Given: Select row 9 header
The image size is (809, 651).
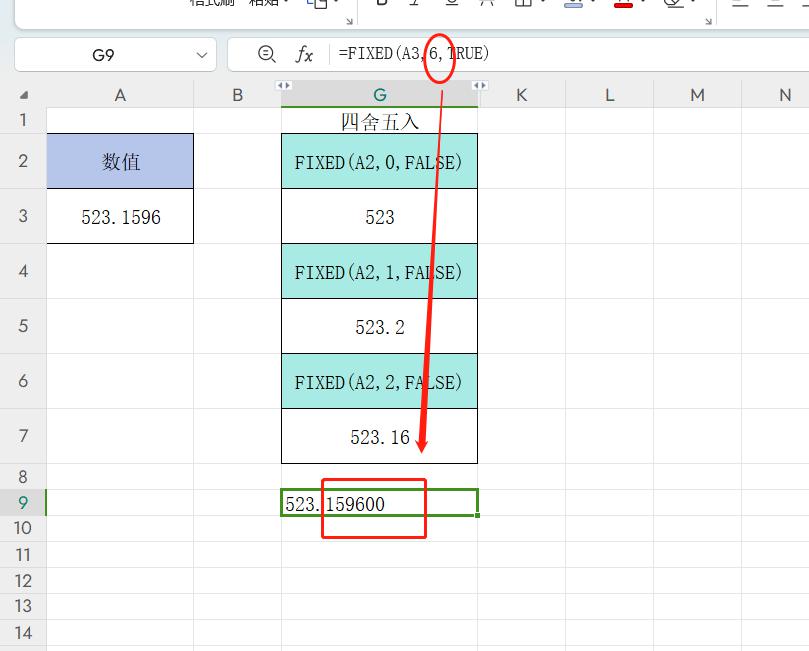Looking at the screenshot, I should [23, 502].
